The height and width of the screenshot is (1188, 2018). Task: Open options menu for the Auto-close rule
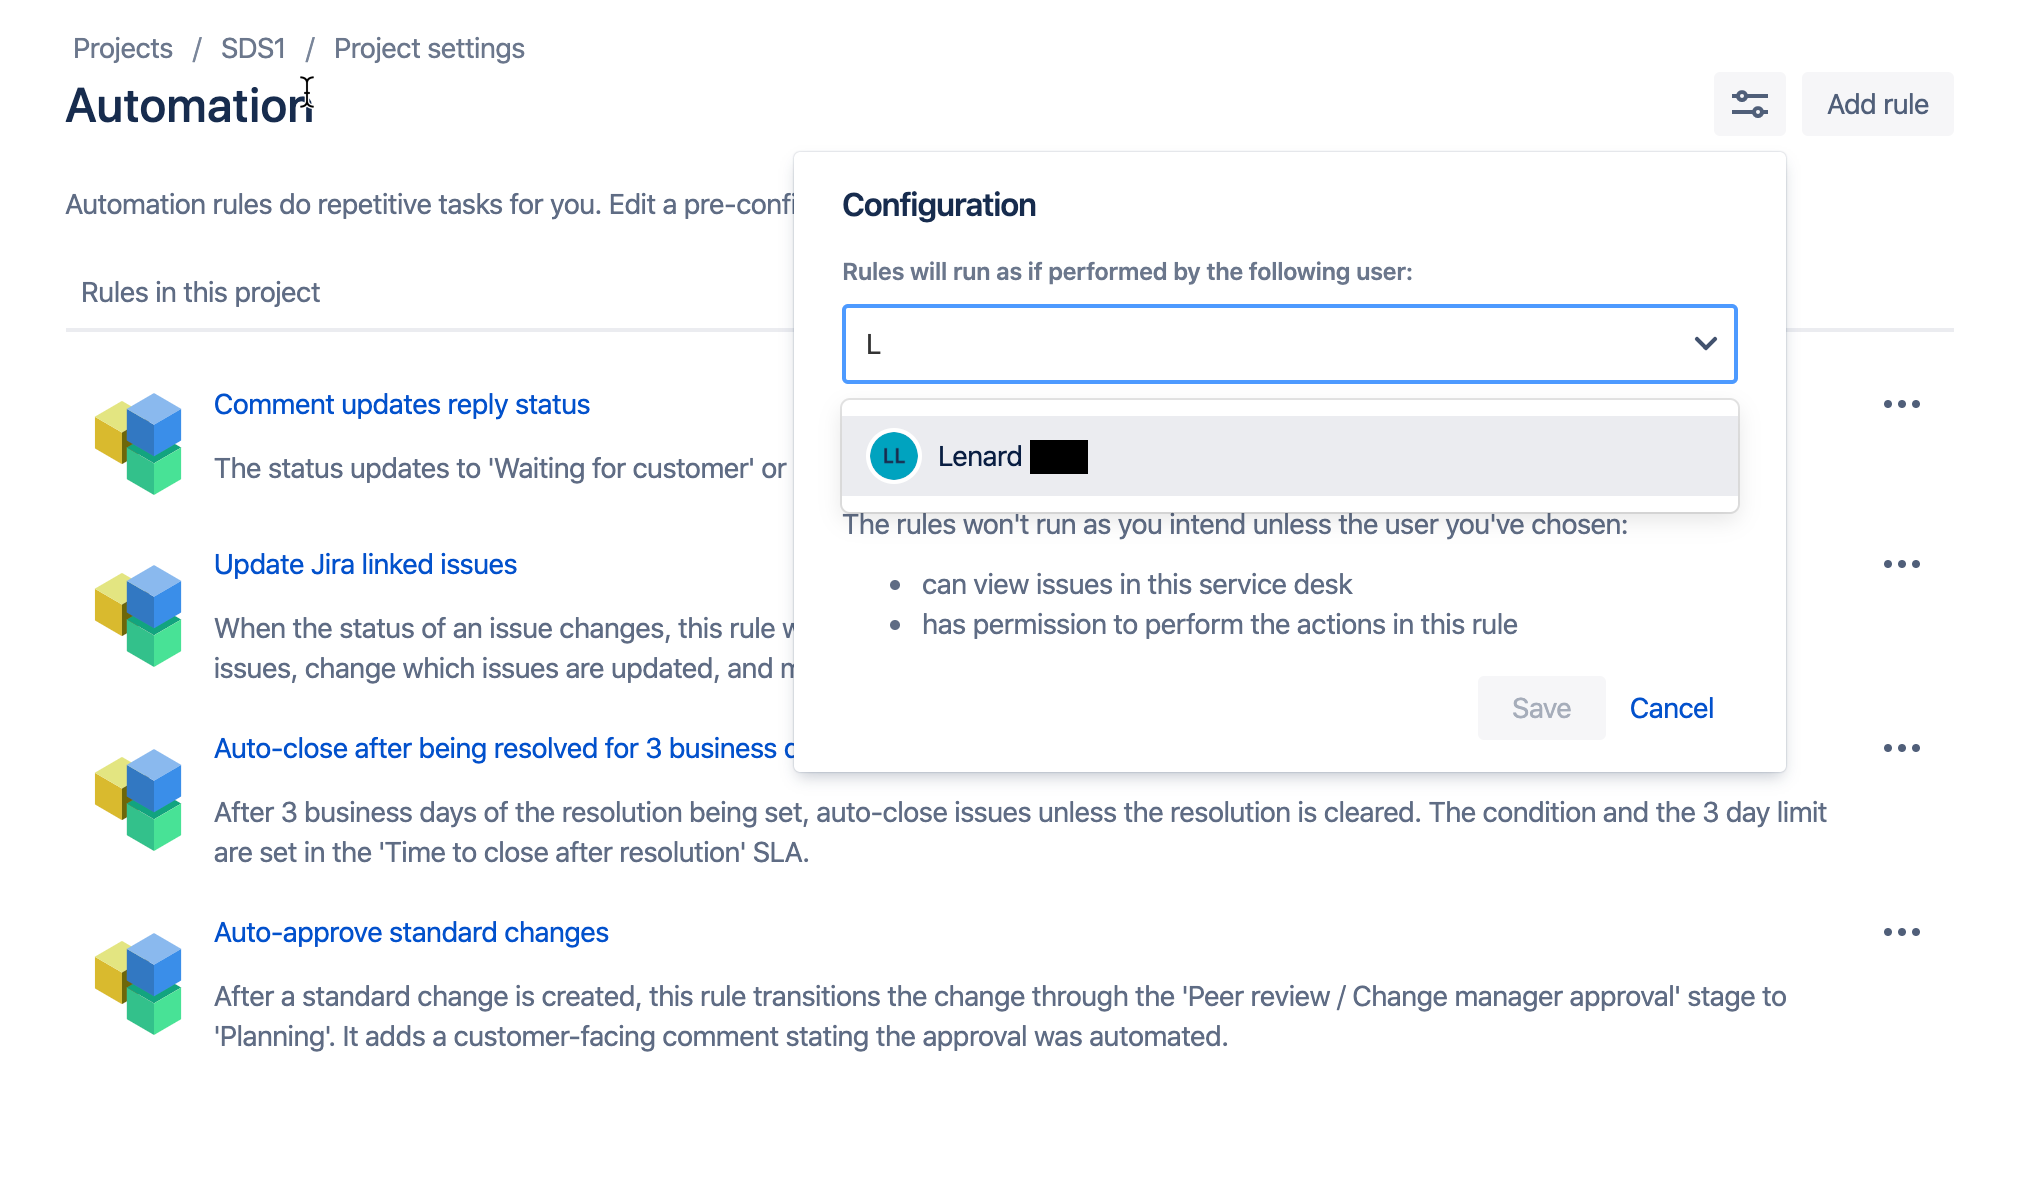(1902, 748)
